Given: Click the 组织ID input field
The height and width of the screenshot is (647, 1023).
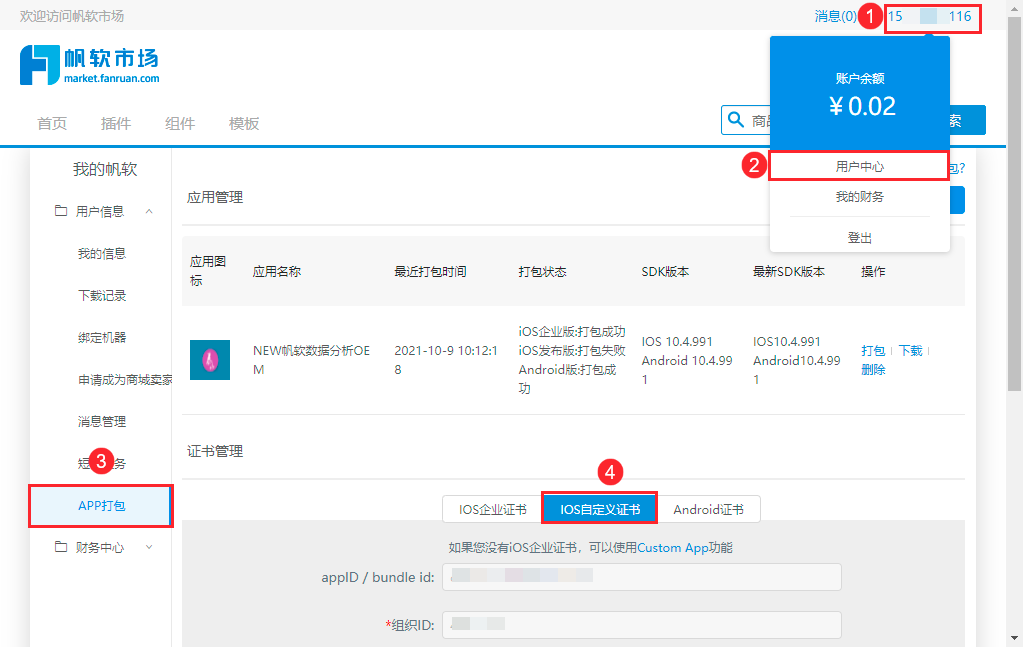Looking at the screenshot, I should coord(642,625).
